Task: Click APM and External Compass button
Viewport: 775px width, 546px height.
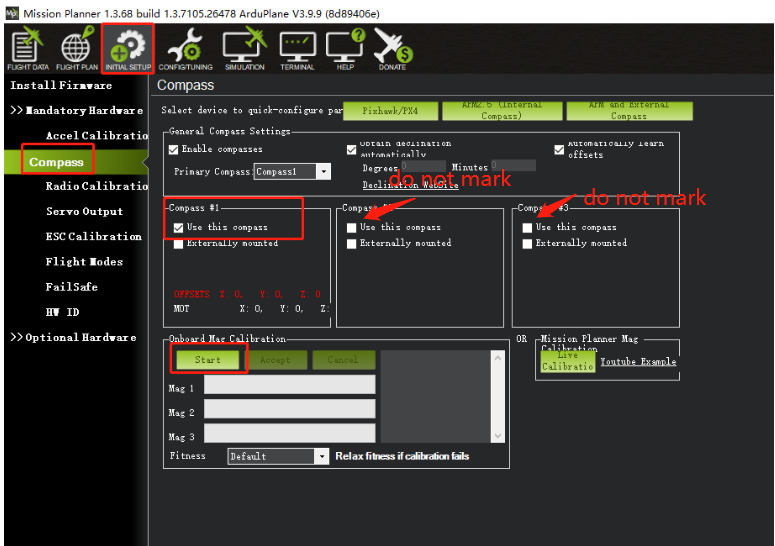Action: (629, 111)
